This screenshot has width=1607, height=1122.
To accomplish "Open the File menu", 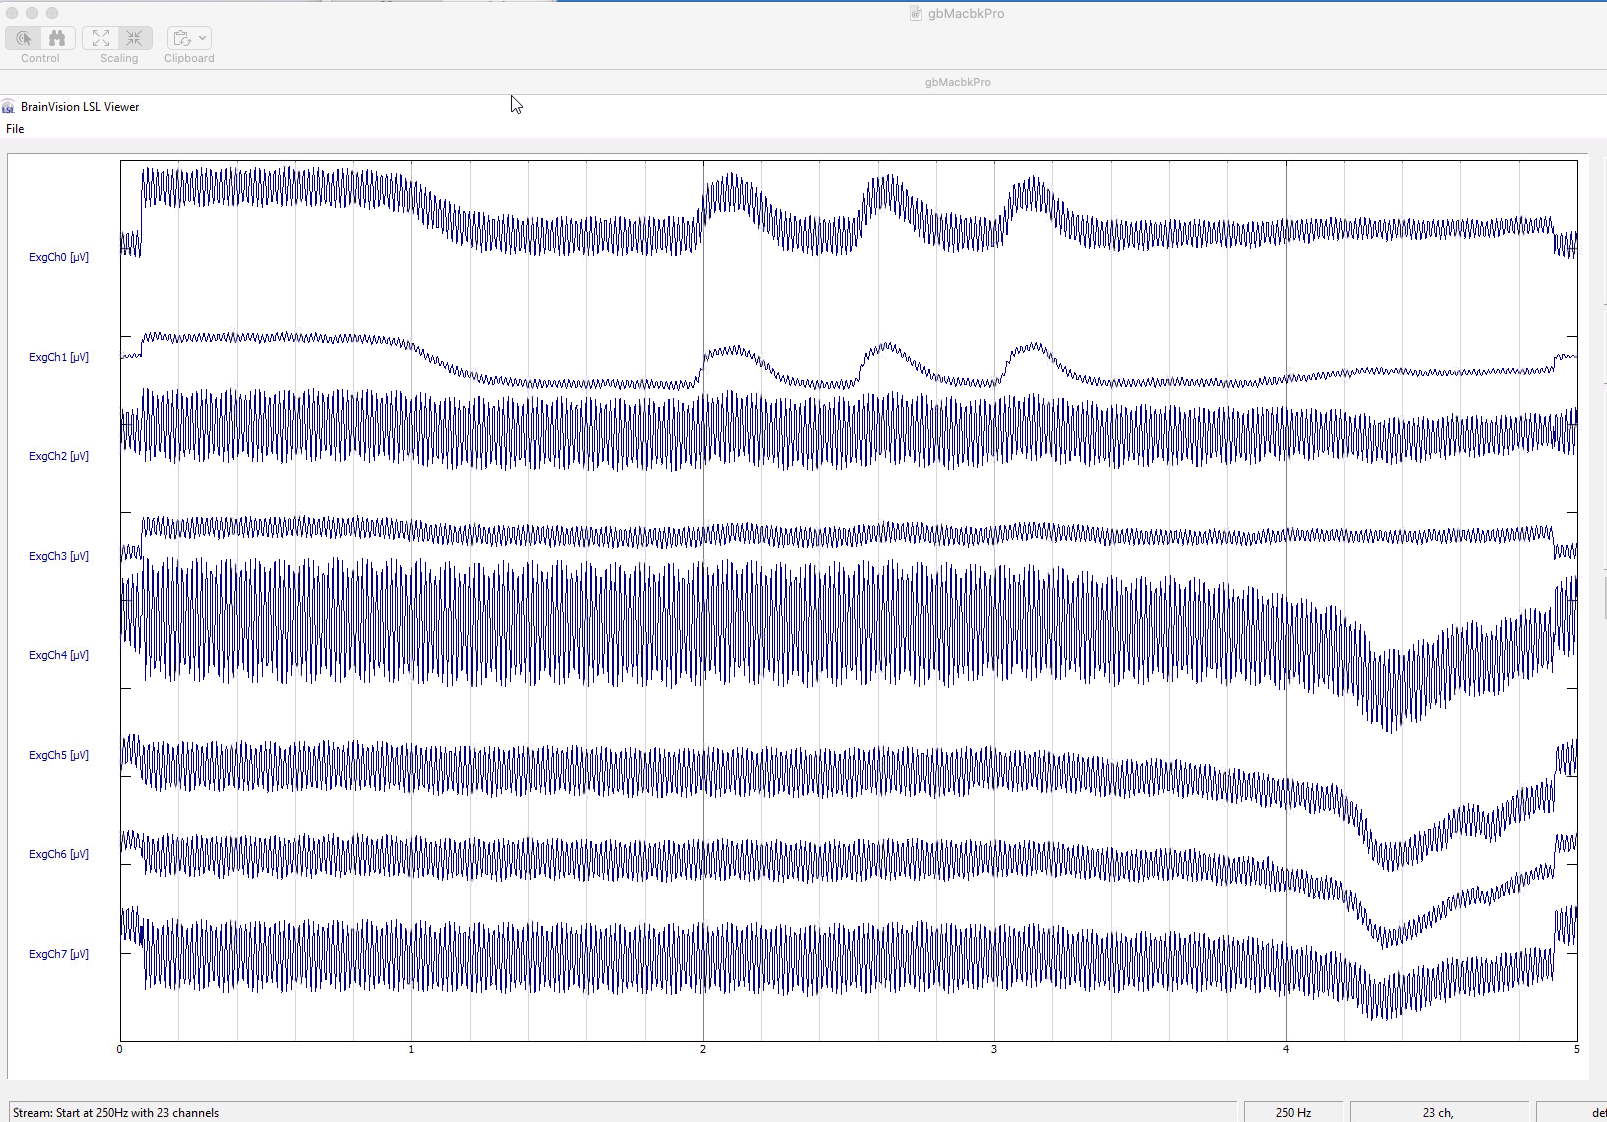I will tap(15, 128).
